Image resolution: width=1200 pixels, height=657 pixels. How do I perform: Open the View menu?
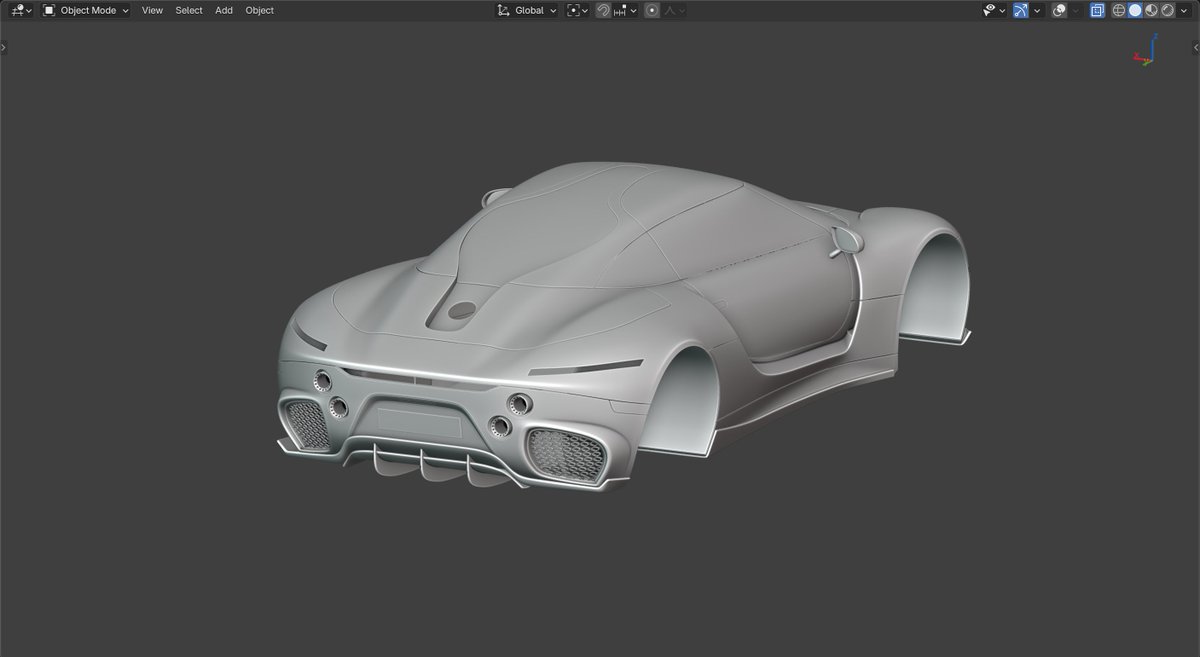[151, 10]
